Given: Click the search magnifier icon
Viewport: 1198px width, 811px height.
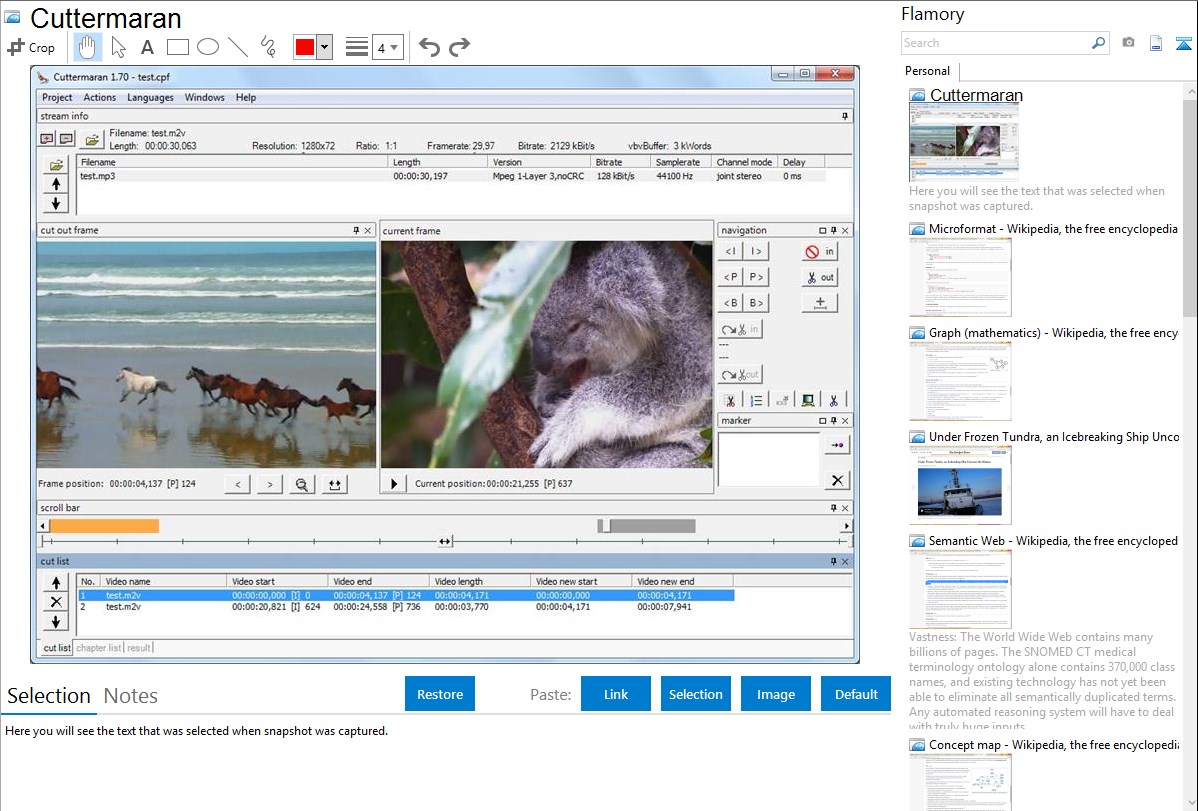Looking at the screenshot, I should 1098,43.
